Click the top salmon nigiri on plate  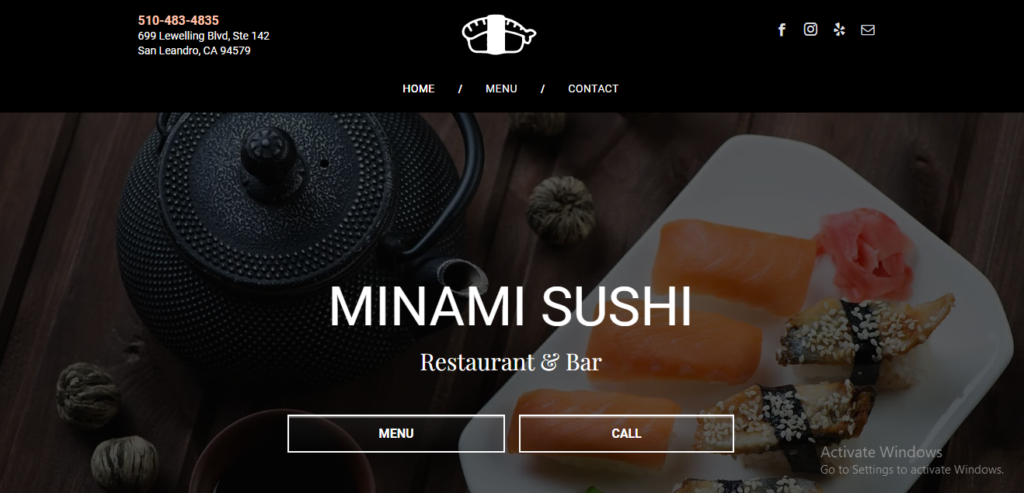tap(733, 264)
